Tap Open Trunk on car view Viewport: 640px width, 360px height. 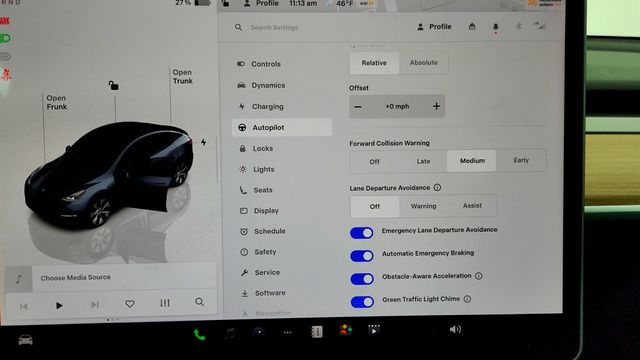pos(182,77)
